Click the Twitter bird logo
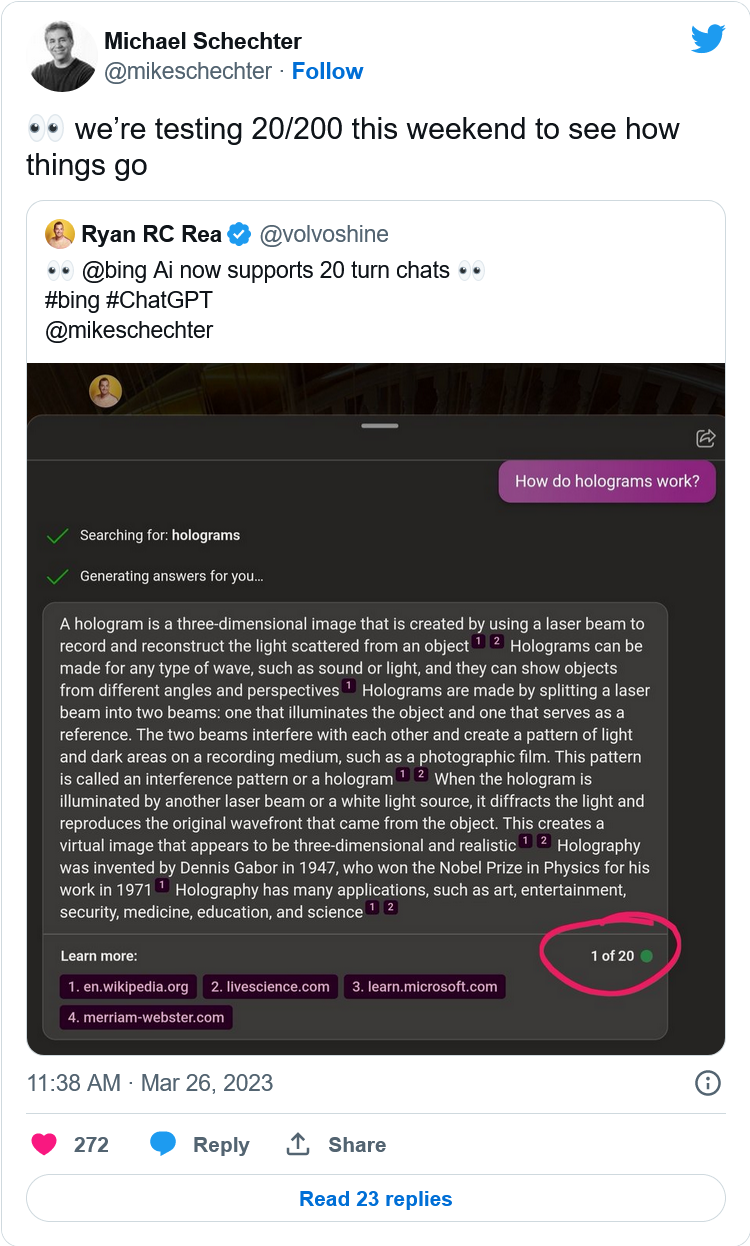 pos(708,39)
